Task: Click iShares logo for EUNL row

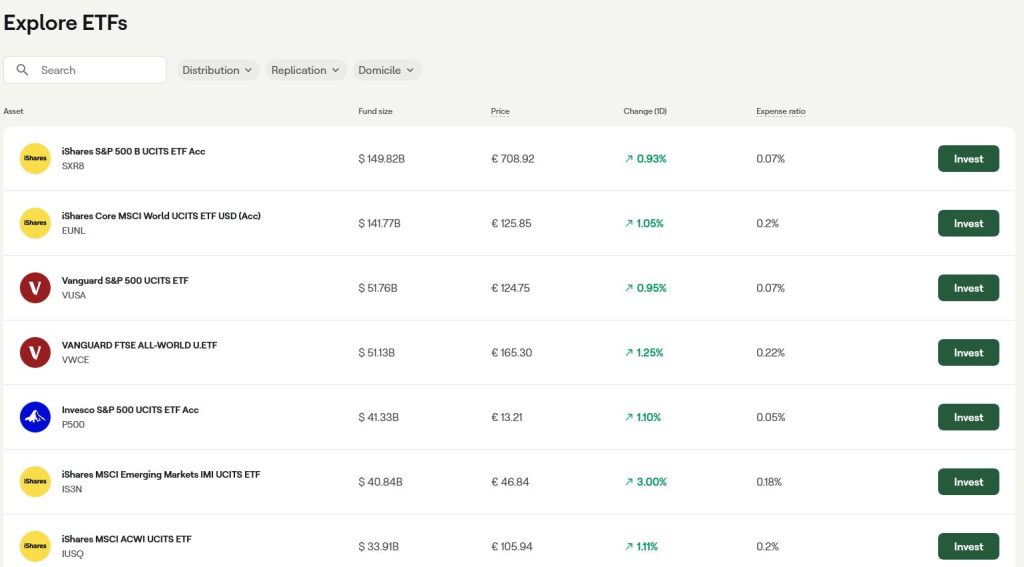Action: click(x=35, y=223)
